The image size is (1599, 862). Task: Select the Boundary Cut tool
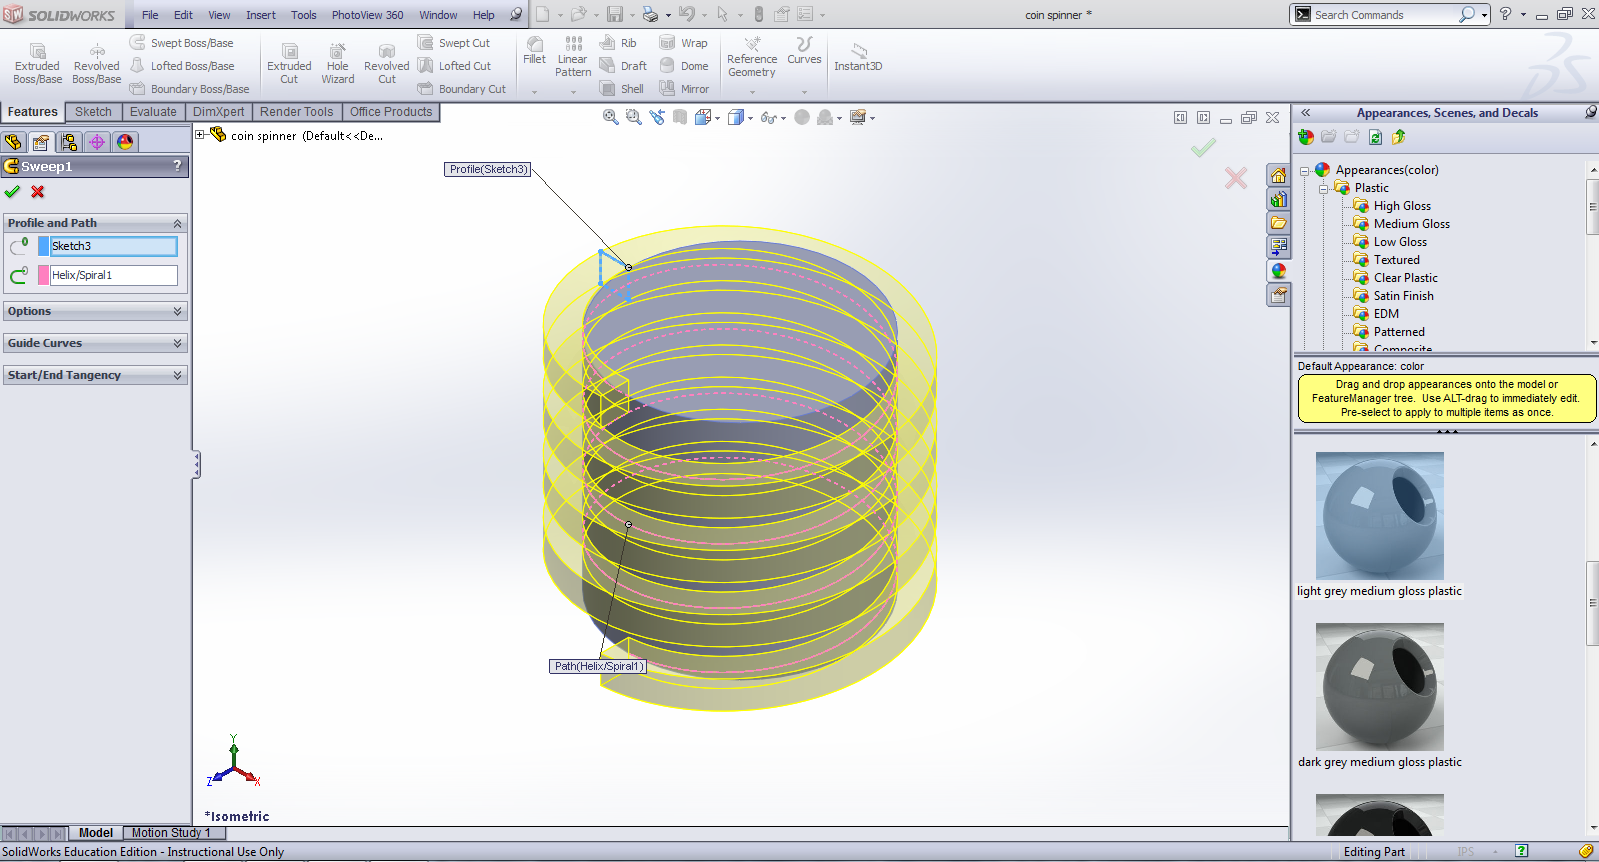[x=462, y=89]
